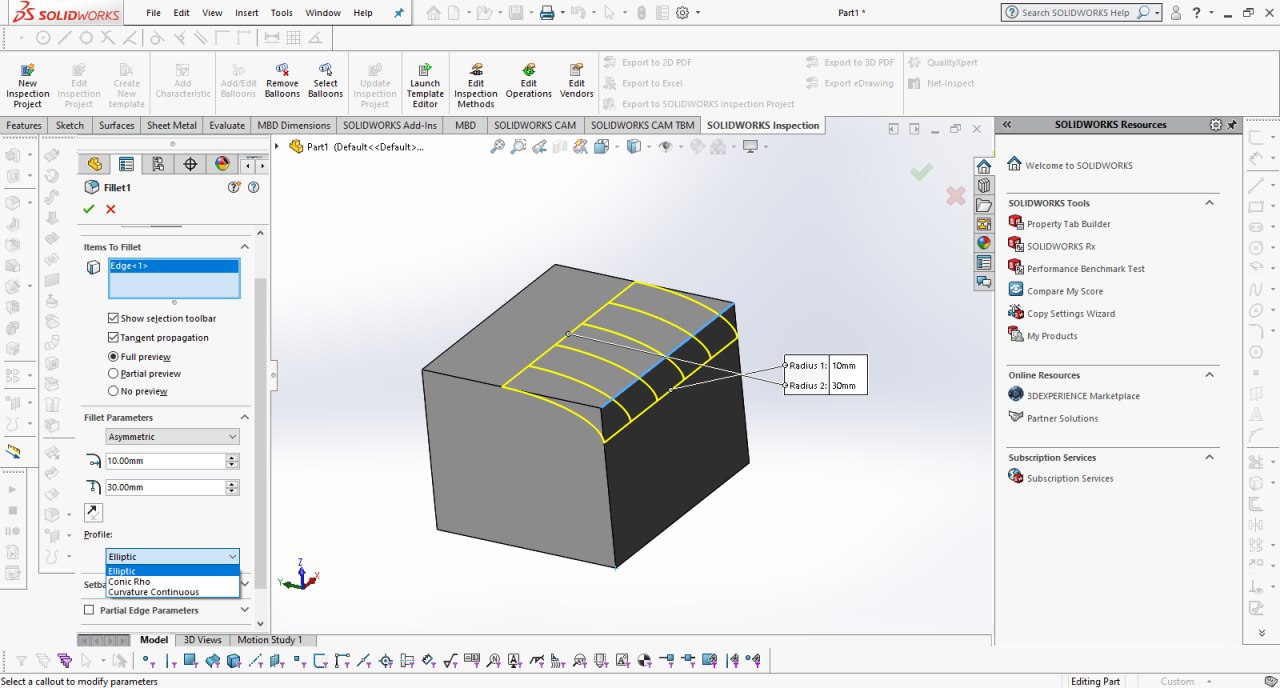Click the Save icon in title bar
This screenshot has height=688, width=1280.
point(515,13)
